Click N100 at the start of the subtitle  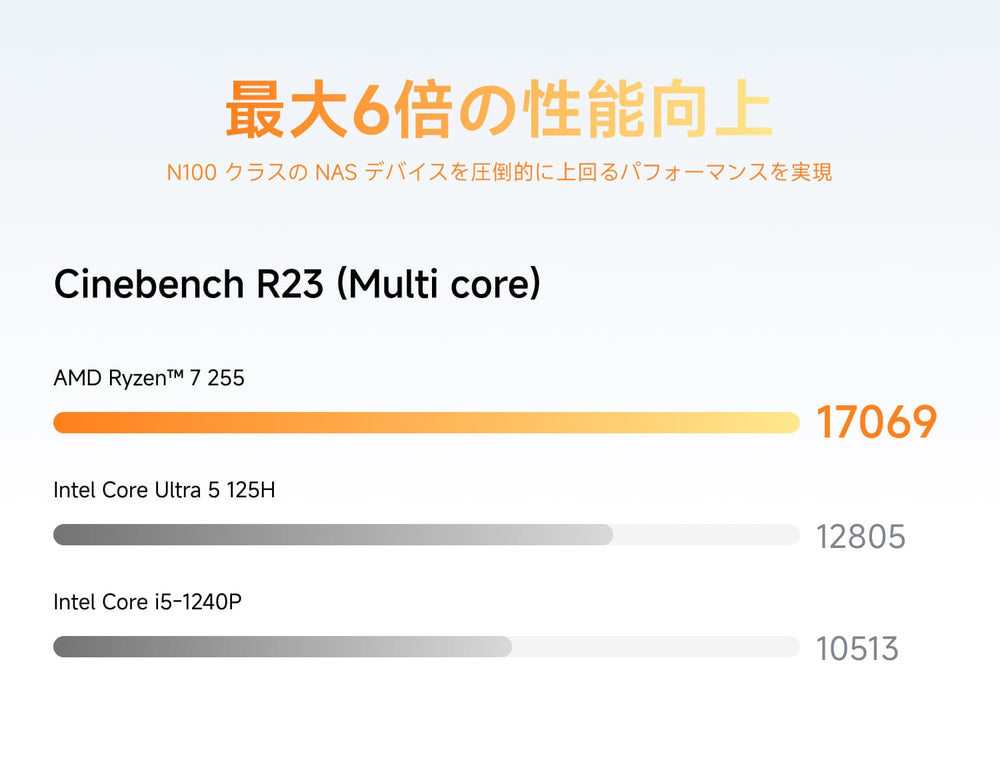point(190,173)
